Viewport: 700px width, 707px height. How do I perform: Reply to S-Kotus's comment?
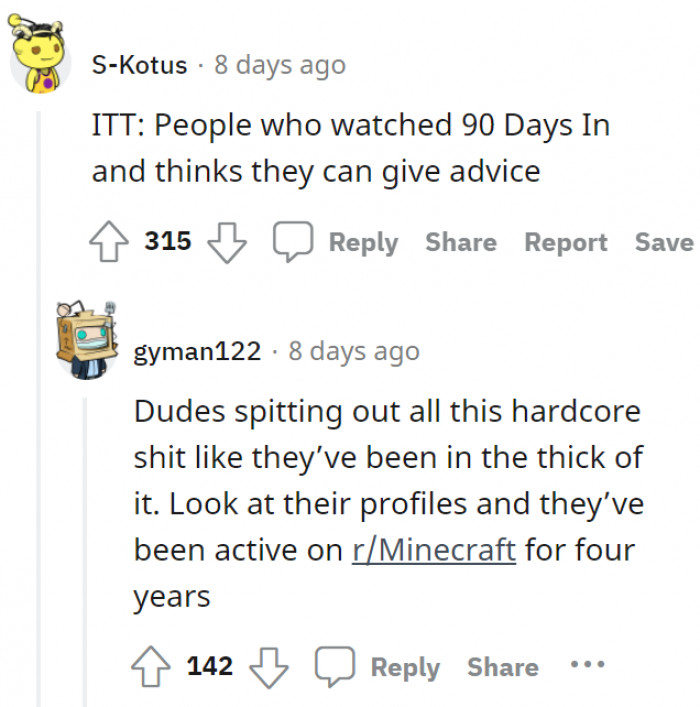[363, 242]
